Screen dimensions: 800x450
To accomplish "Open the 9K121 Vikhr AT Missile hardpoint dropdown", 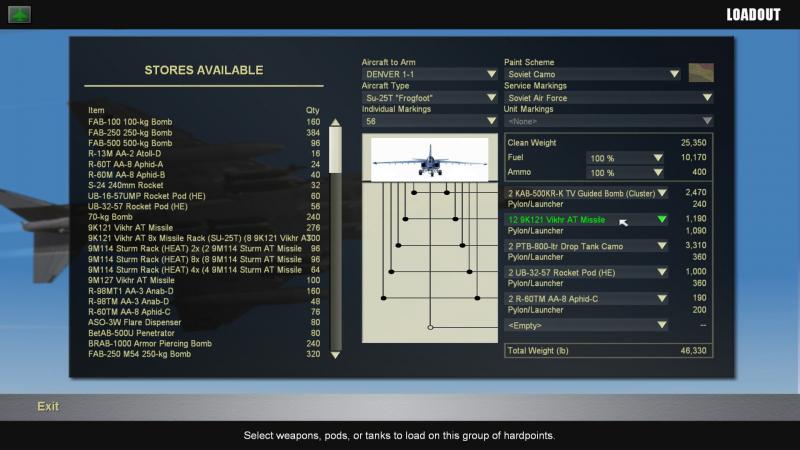I will pos(587,219).
